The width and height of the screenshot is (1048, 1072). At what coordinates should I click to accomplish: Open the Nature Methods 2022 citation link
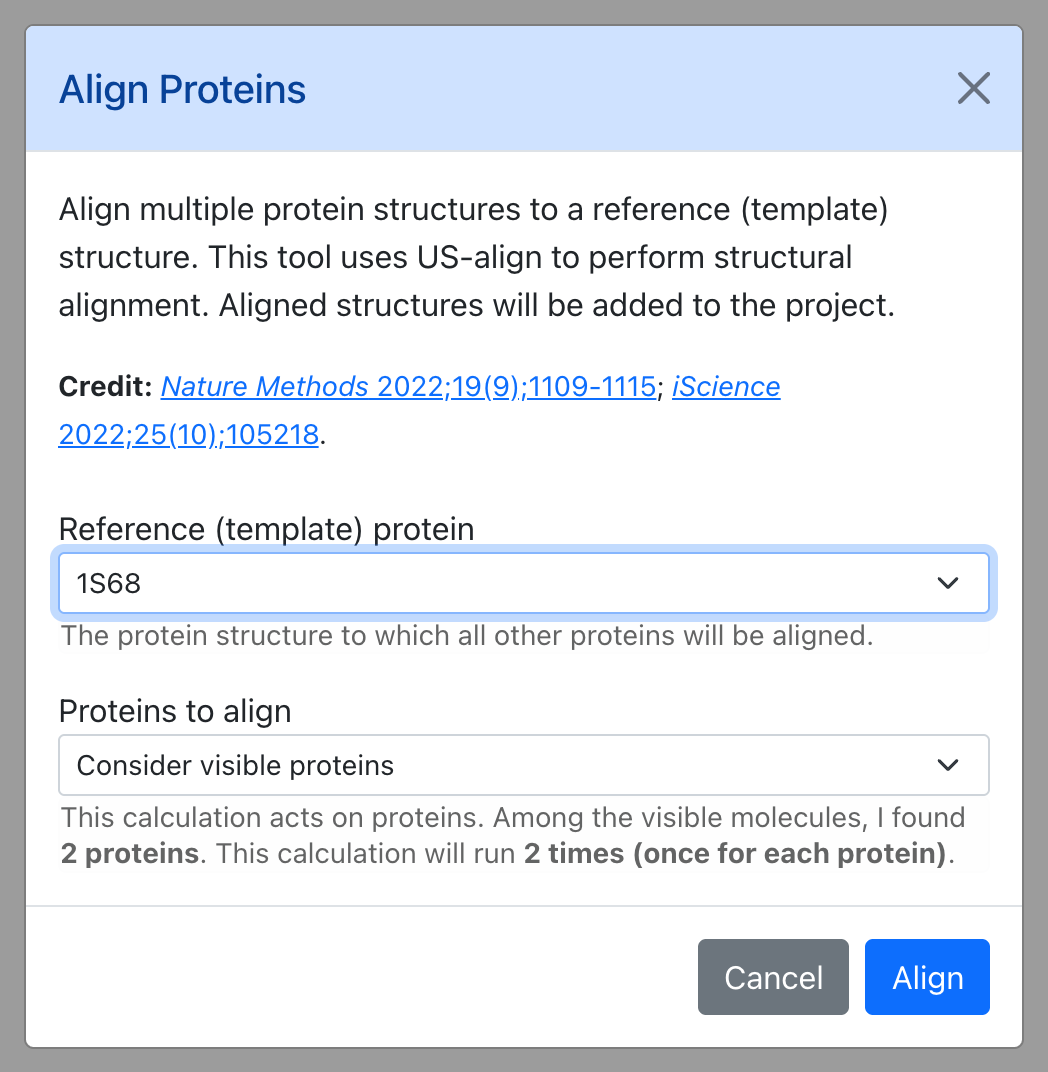pyautogui.click(x=408, y=386)
